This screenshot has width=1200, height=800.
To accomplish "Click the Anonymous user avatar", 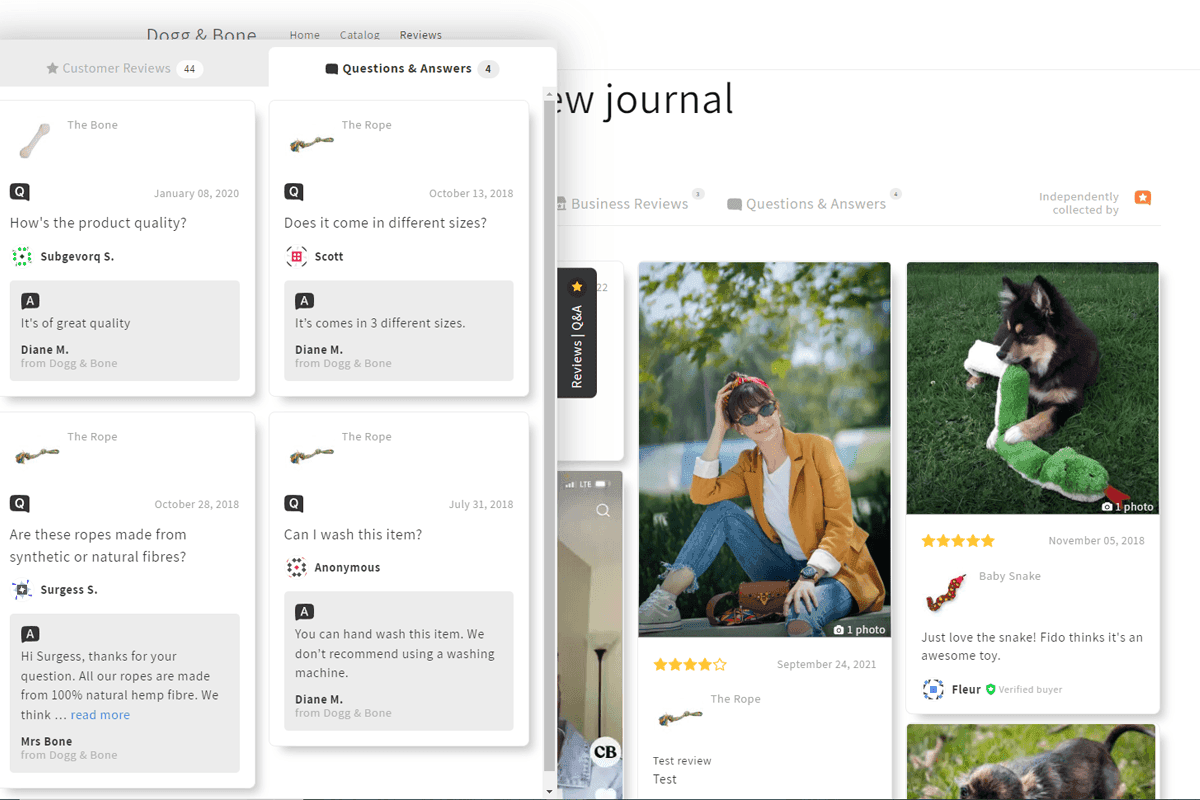I will click(x=296, y=568).
